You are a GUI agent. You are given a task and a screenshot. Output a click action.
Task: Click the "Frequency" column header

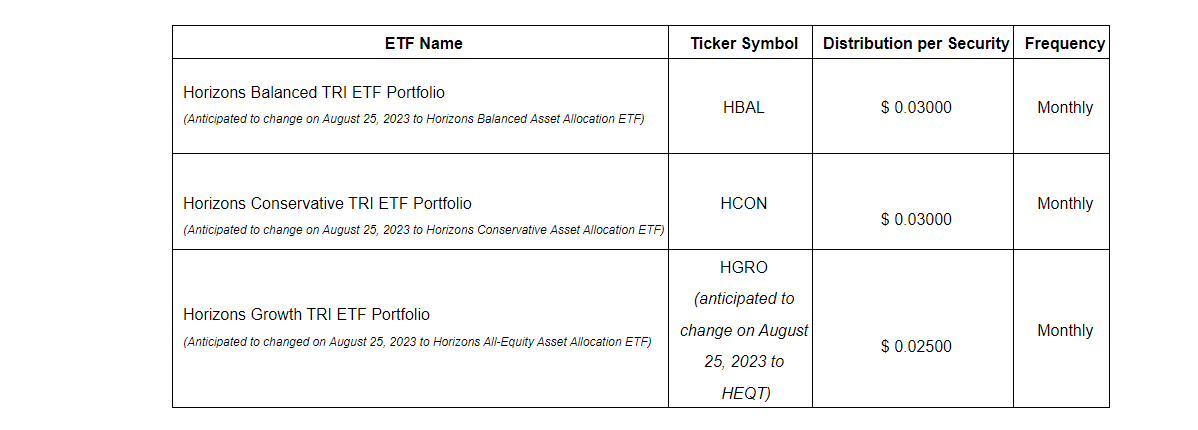(x=1064, y=43)
